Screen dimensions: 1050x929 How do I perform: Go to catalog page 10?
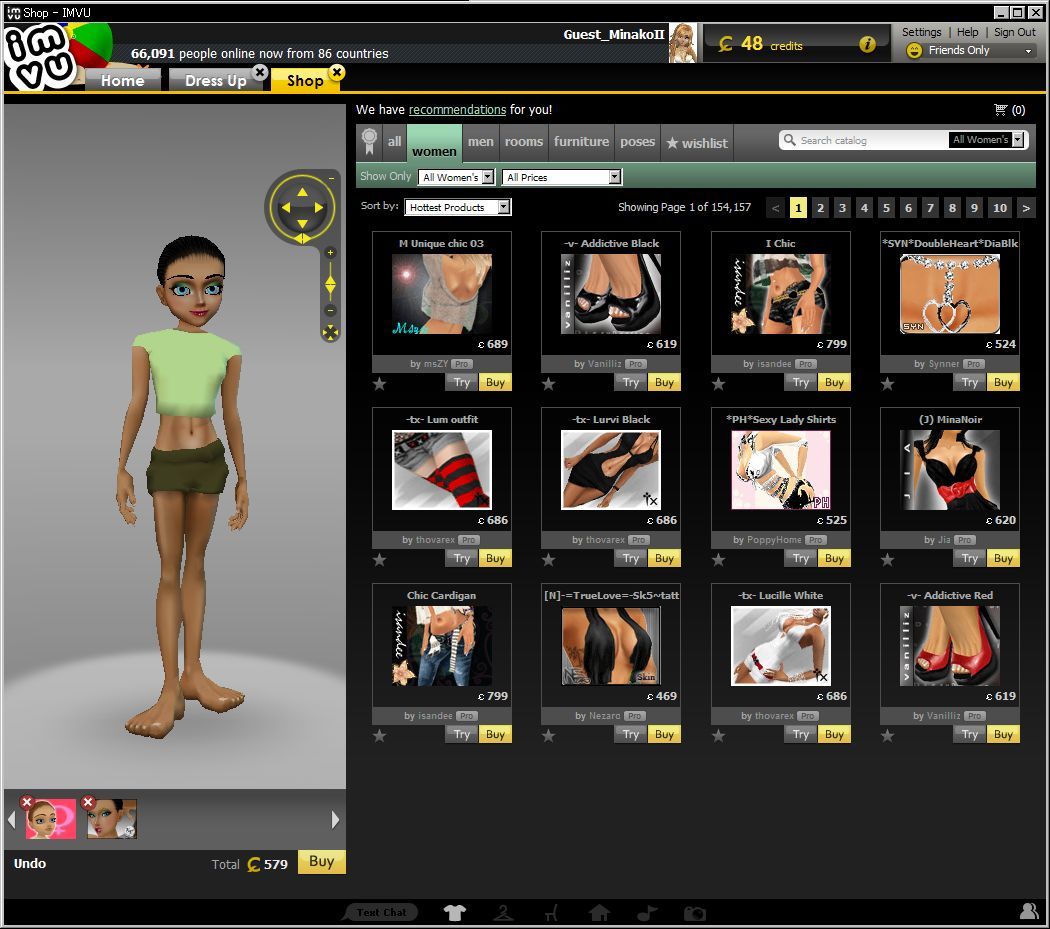pos(1000,208)
